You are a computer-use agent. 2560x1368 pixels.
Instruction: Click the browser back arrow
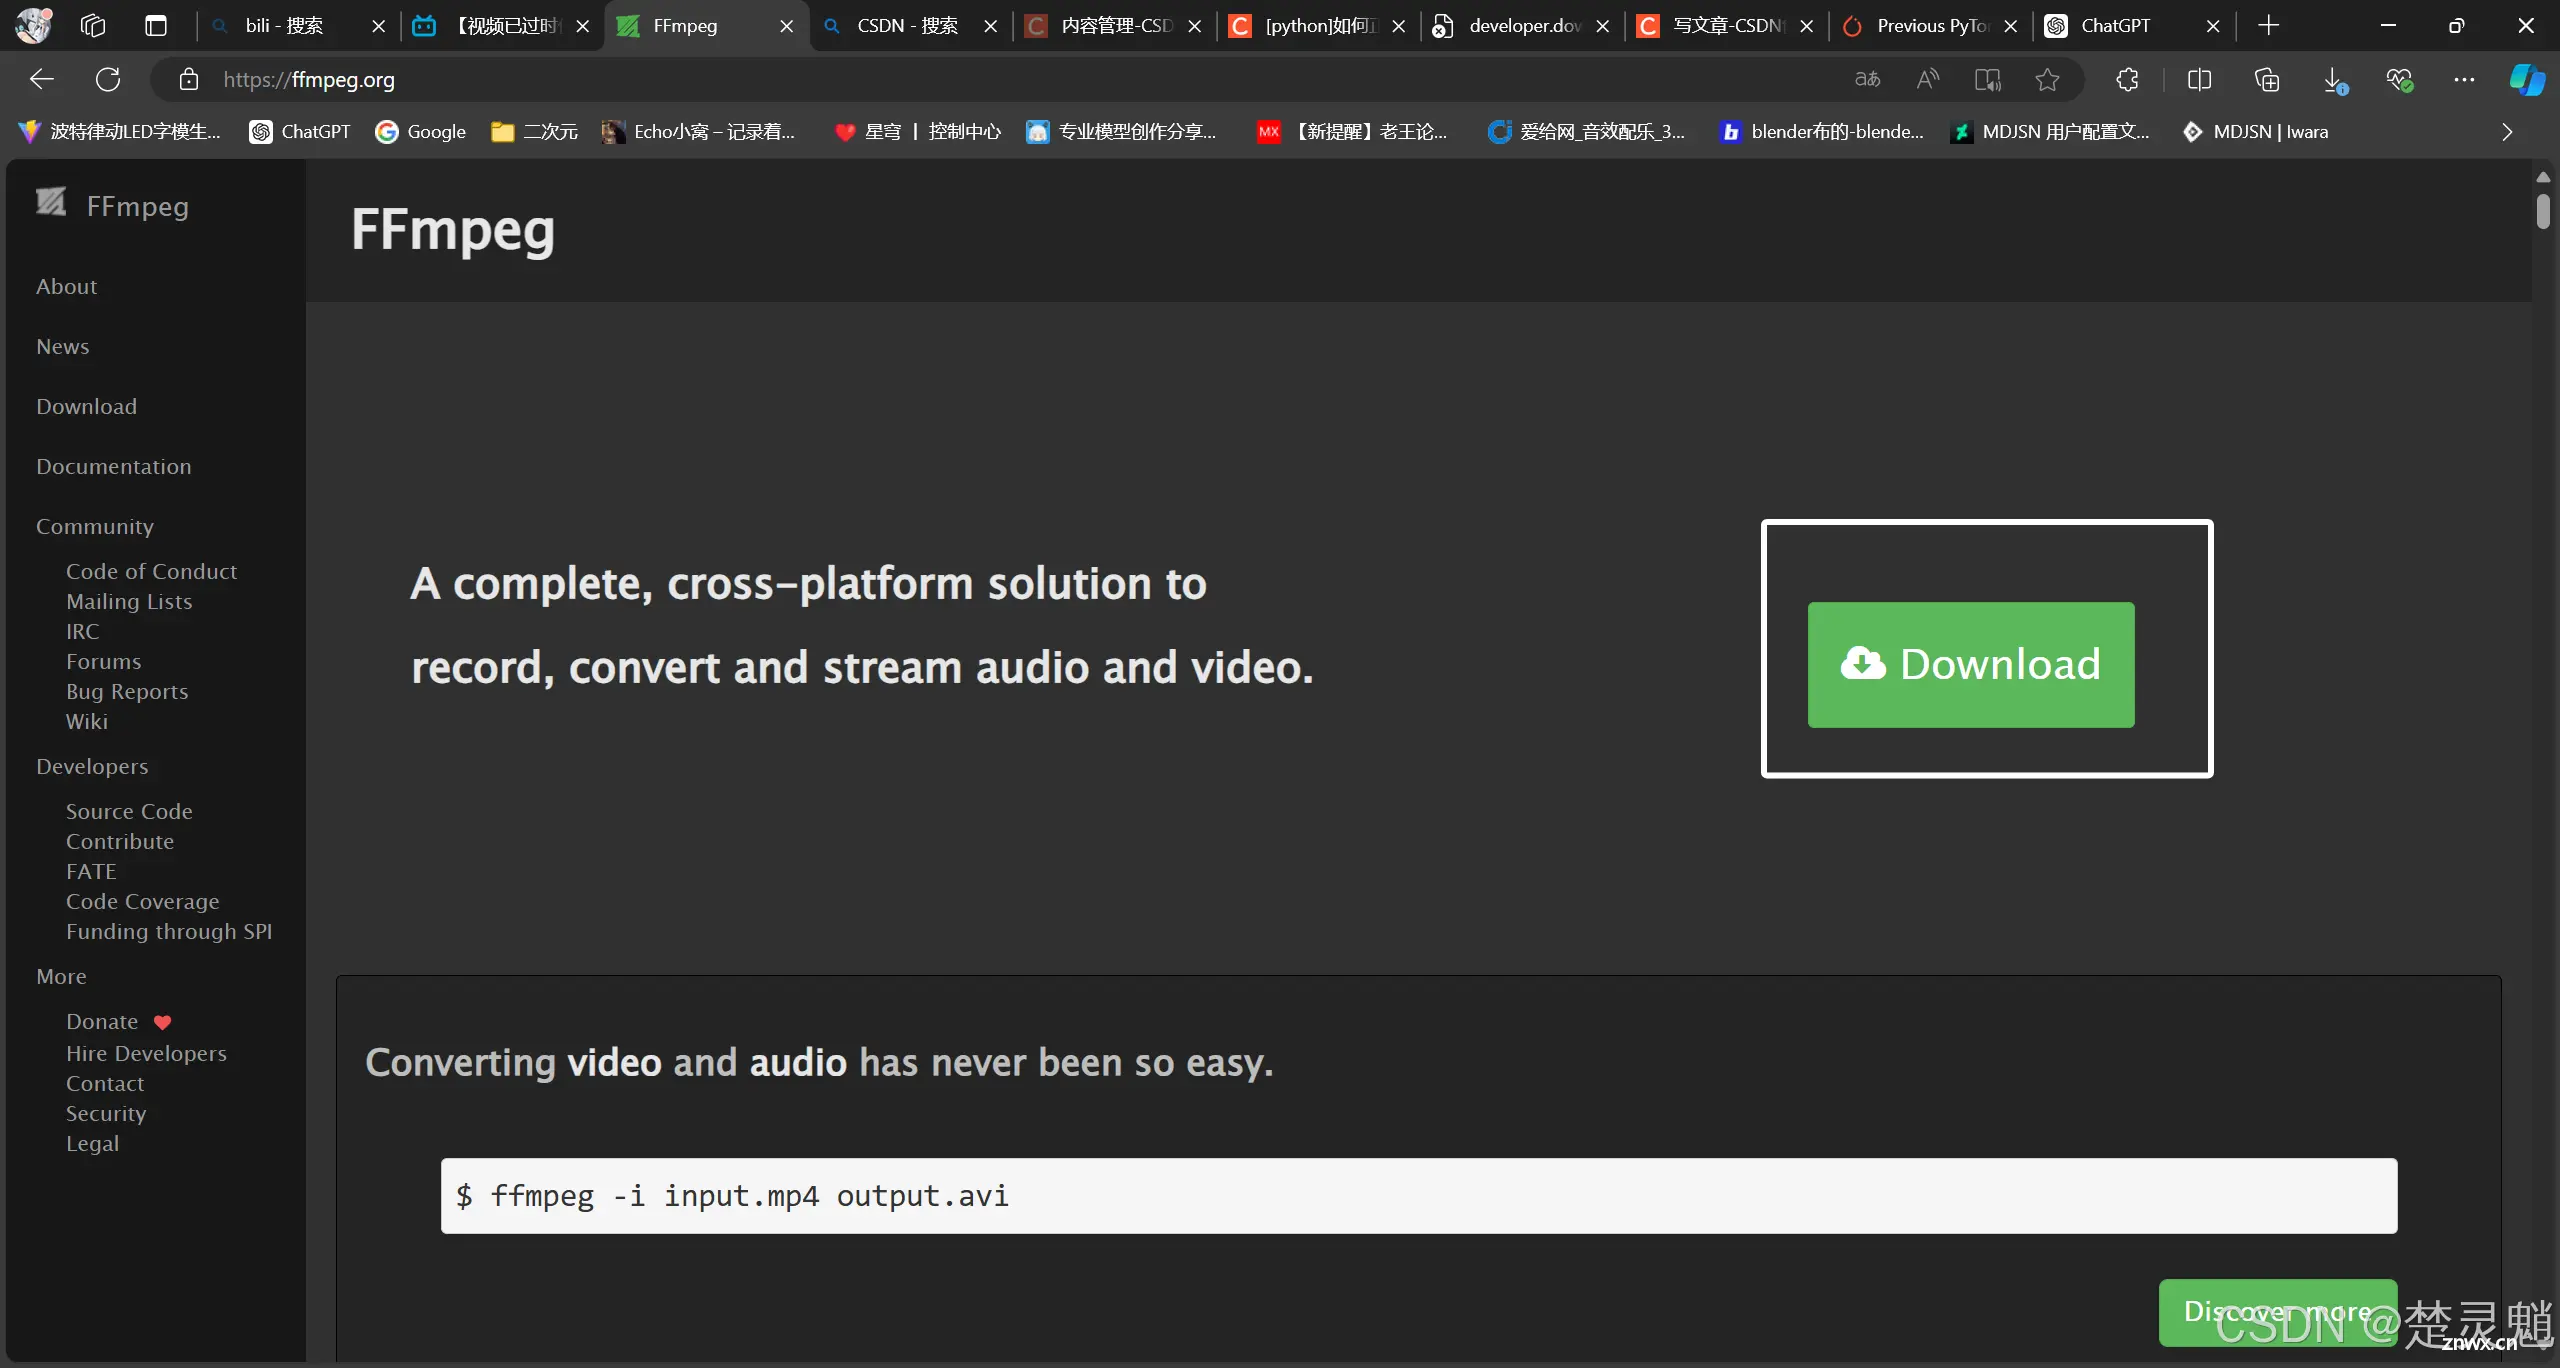[x=41, y=79]
